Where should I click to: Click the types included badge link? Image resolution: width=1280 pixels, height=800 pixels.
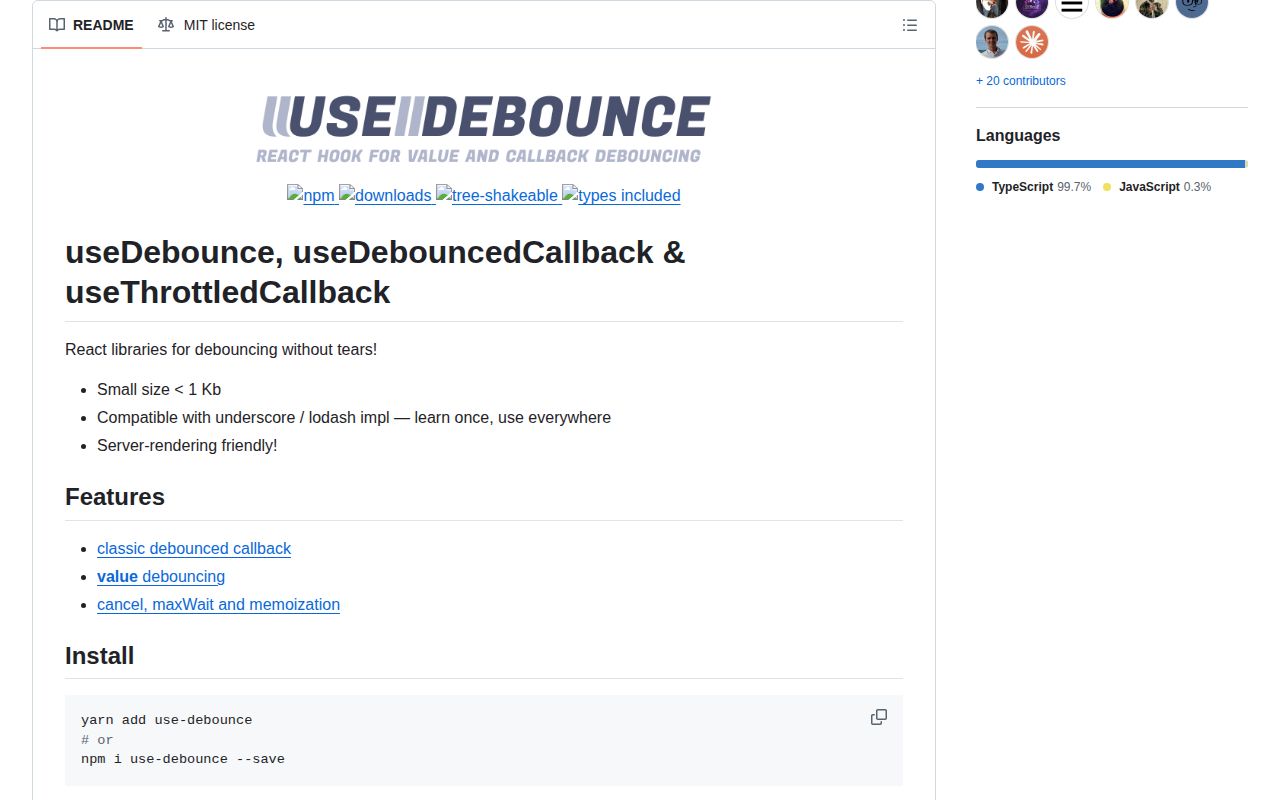point(621,195)
